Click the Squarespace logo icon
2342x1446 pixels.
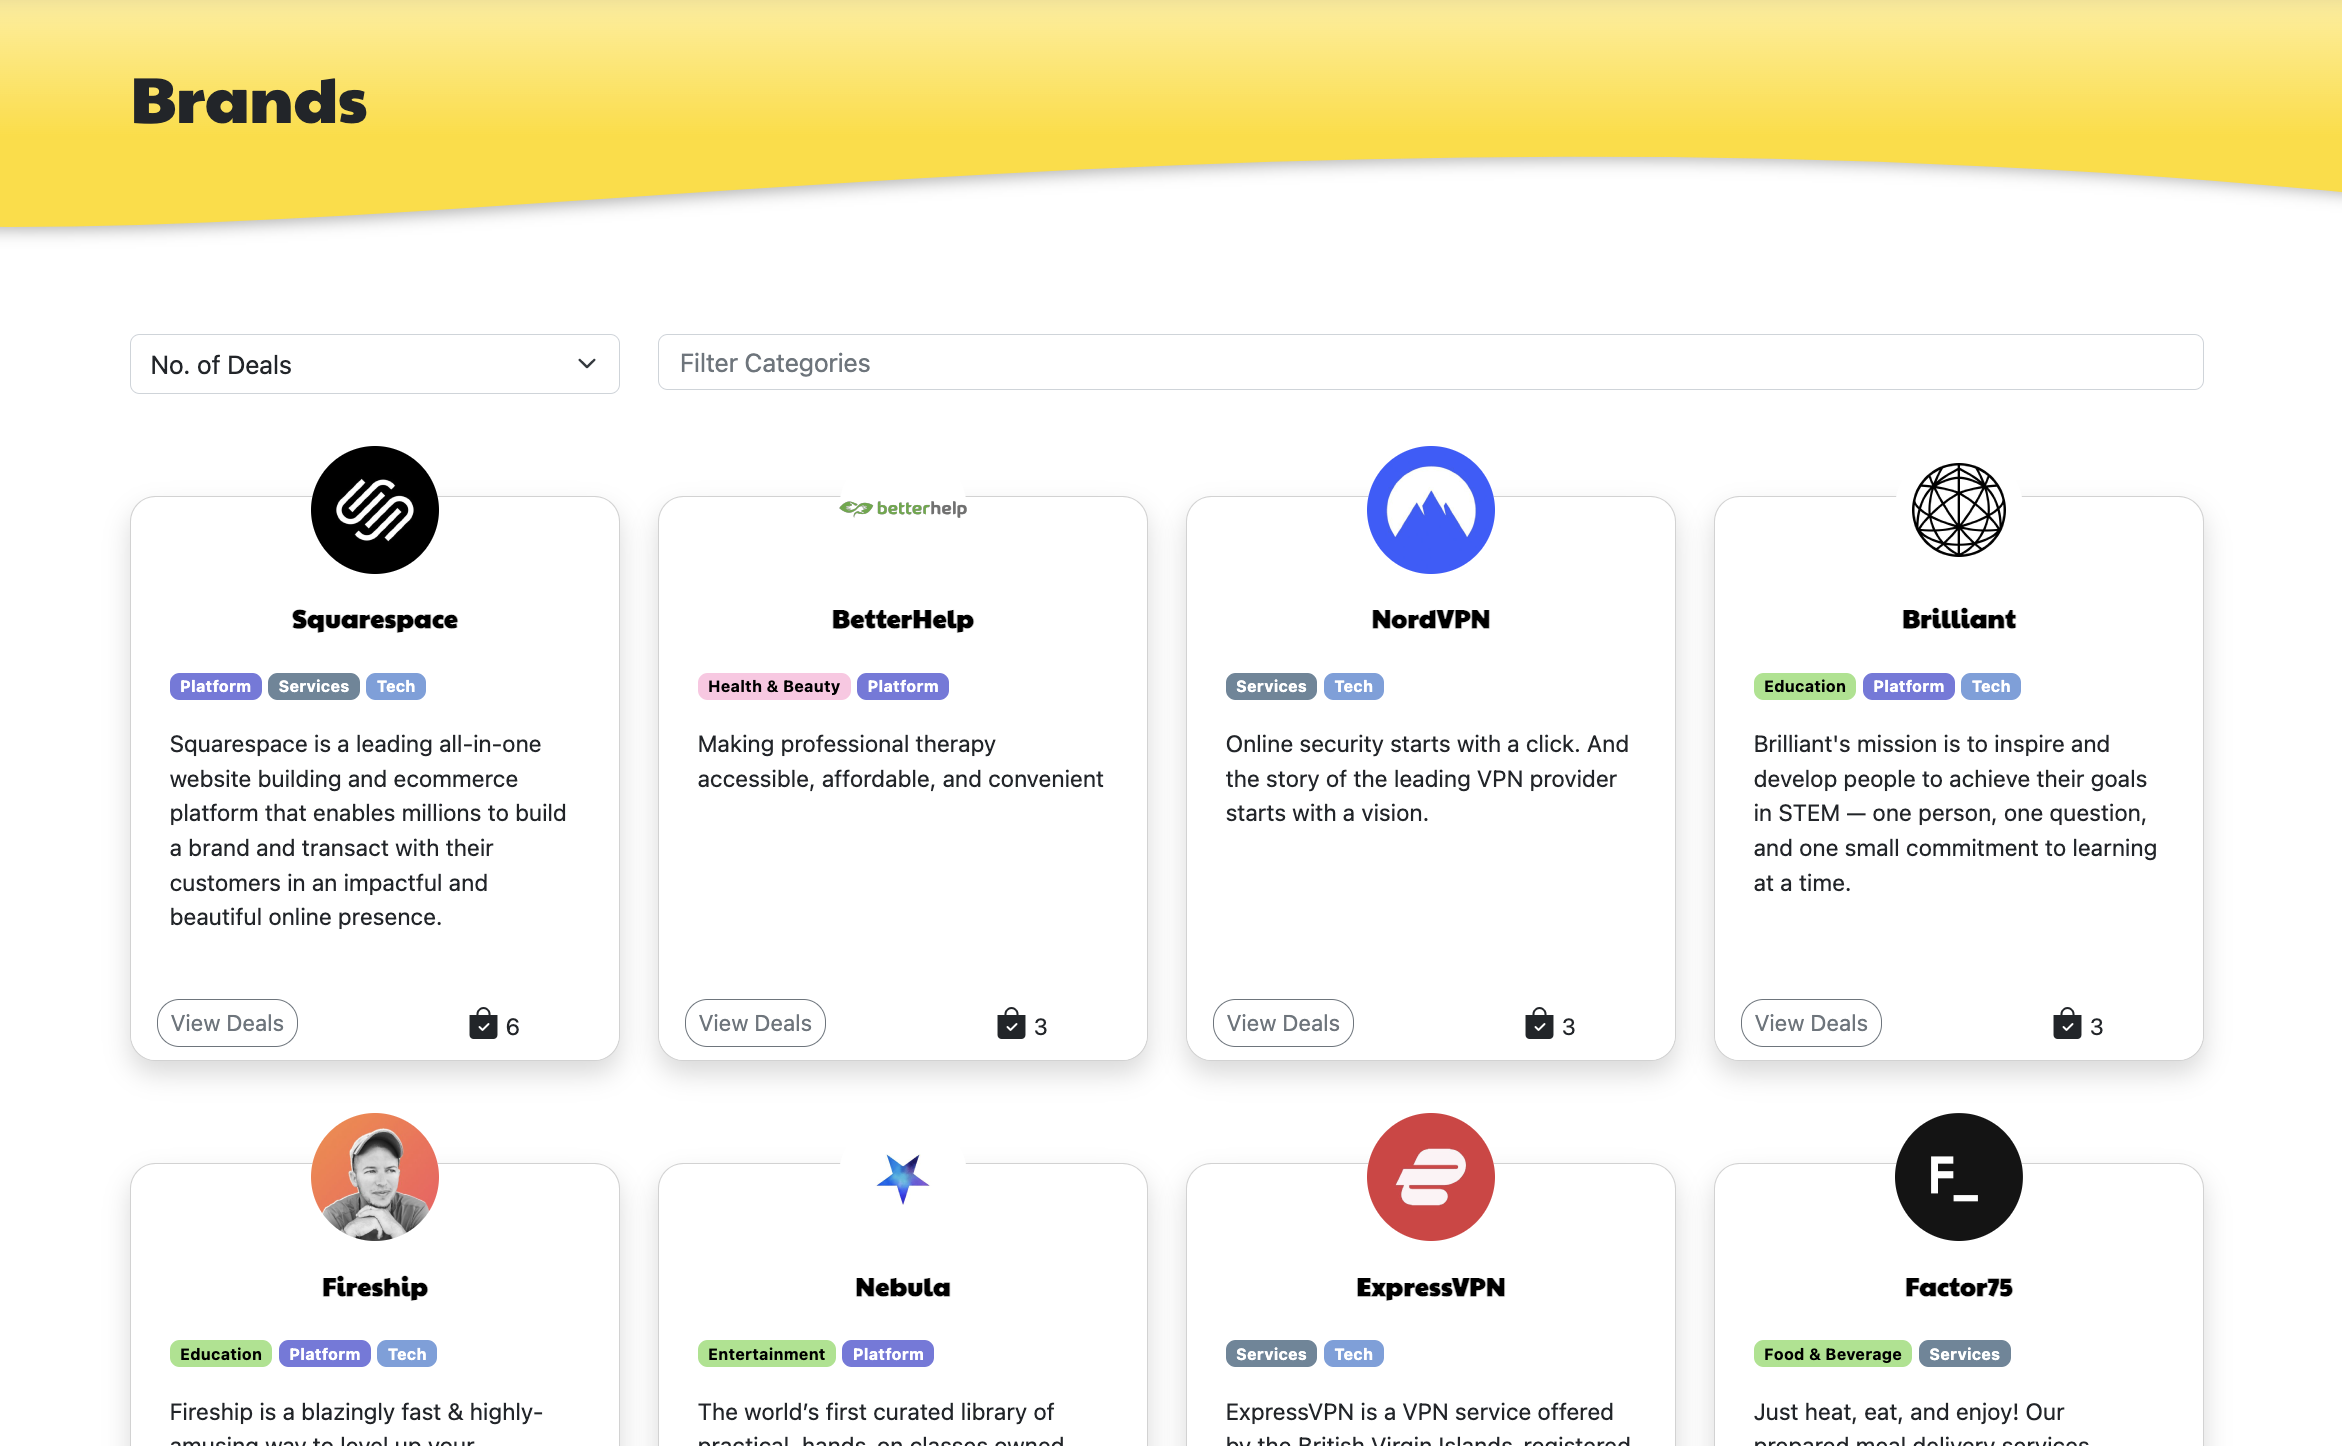[375, 510]
